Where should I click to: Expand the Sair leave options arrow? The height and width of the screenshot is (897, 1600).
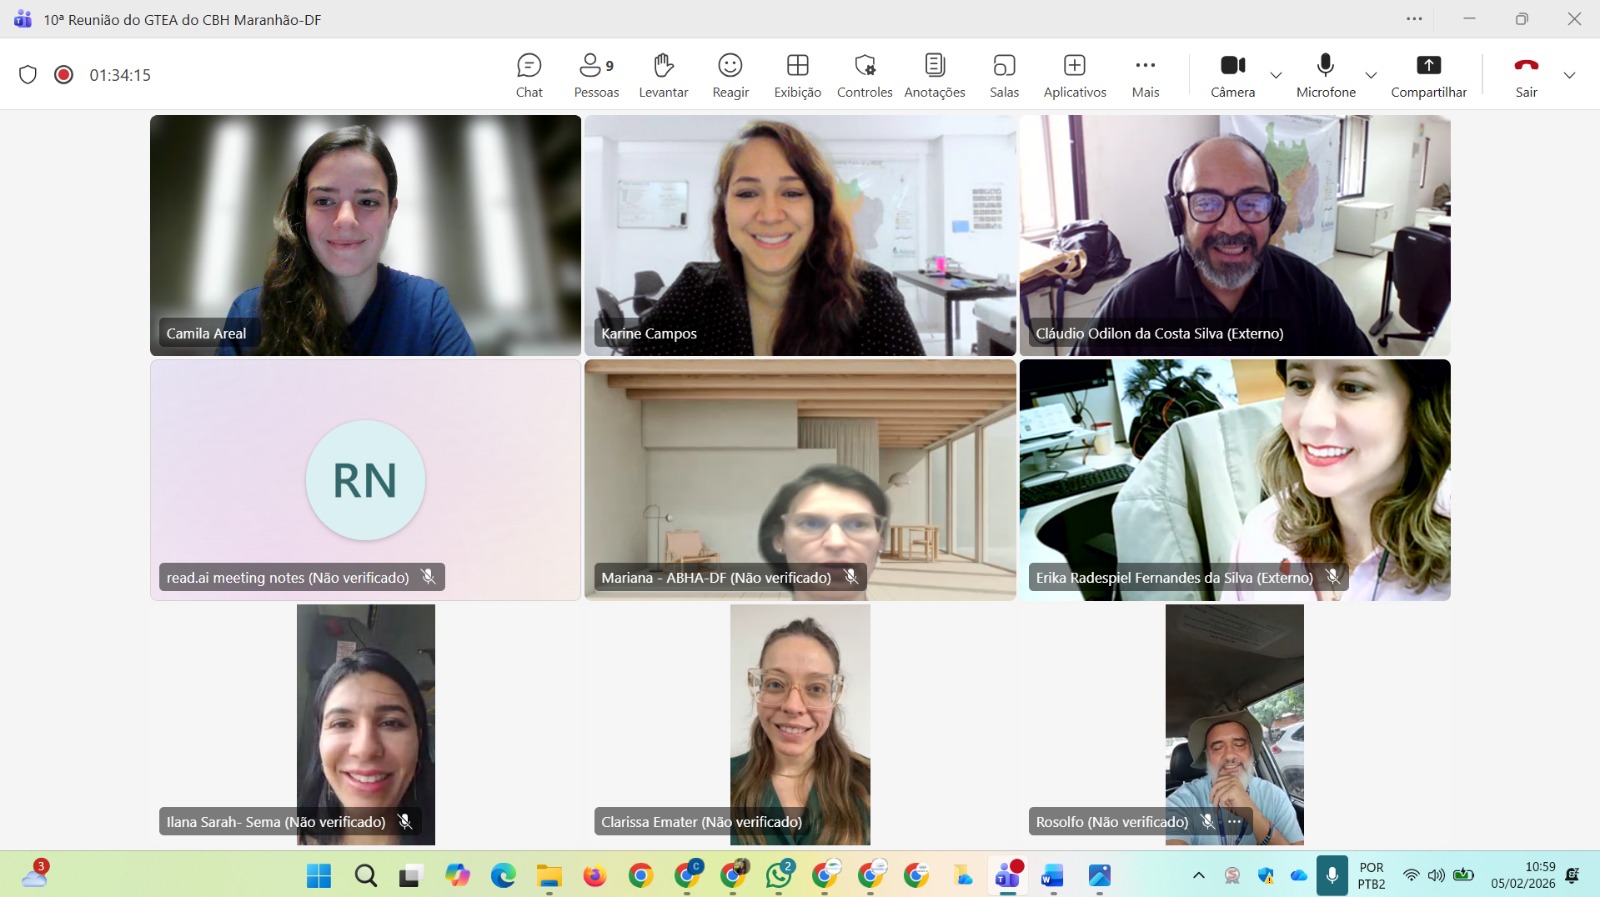click(x=1569, y=75)
